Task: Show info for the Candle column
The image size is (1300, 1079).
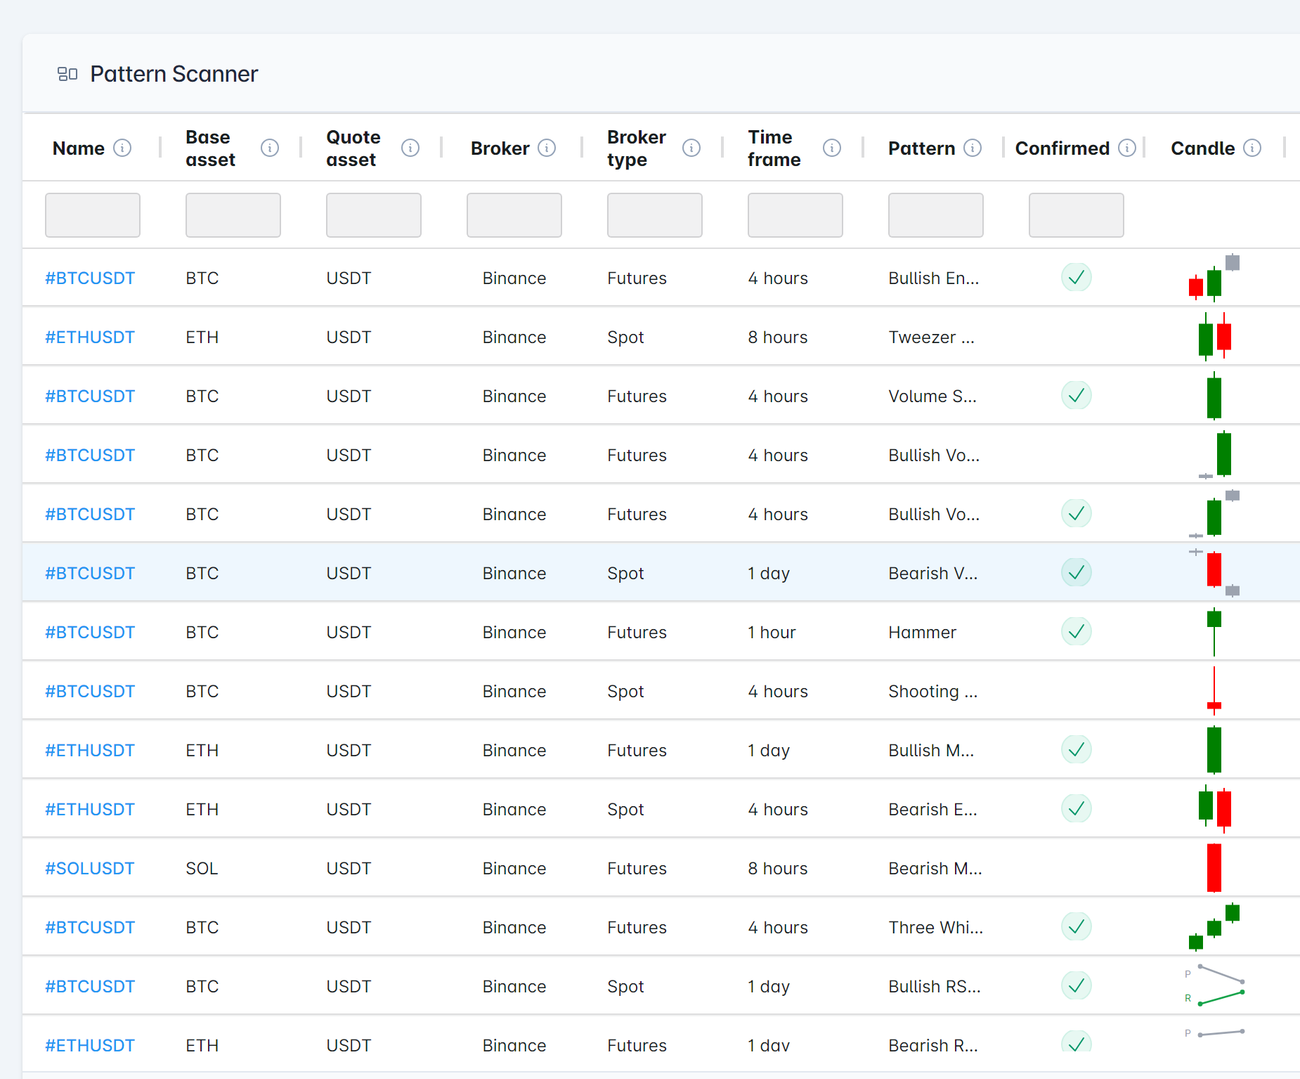Action: coord(1252,148)
